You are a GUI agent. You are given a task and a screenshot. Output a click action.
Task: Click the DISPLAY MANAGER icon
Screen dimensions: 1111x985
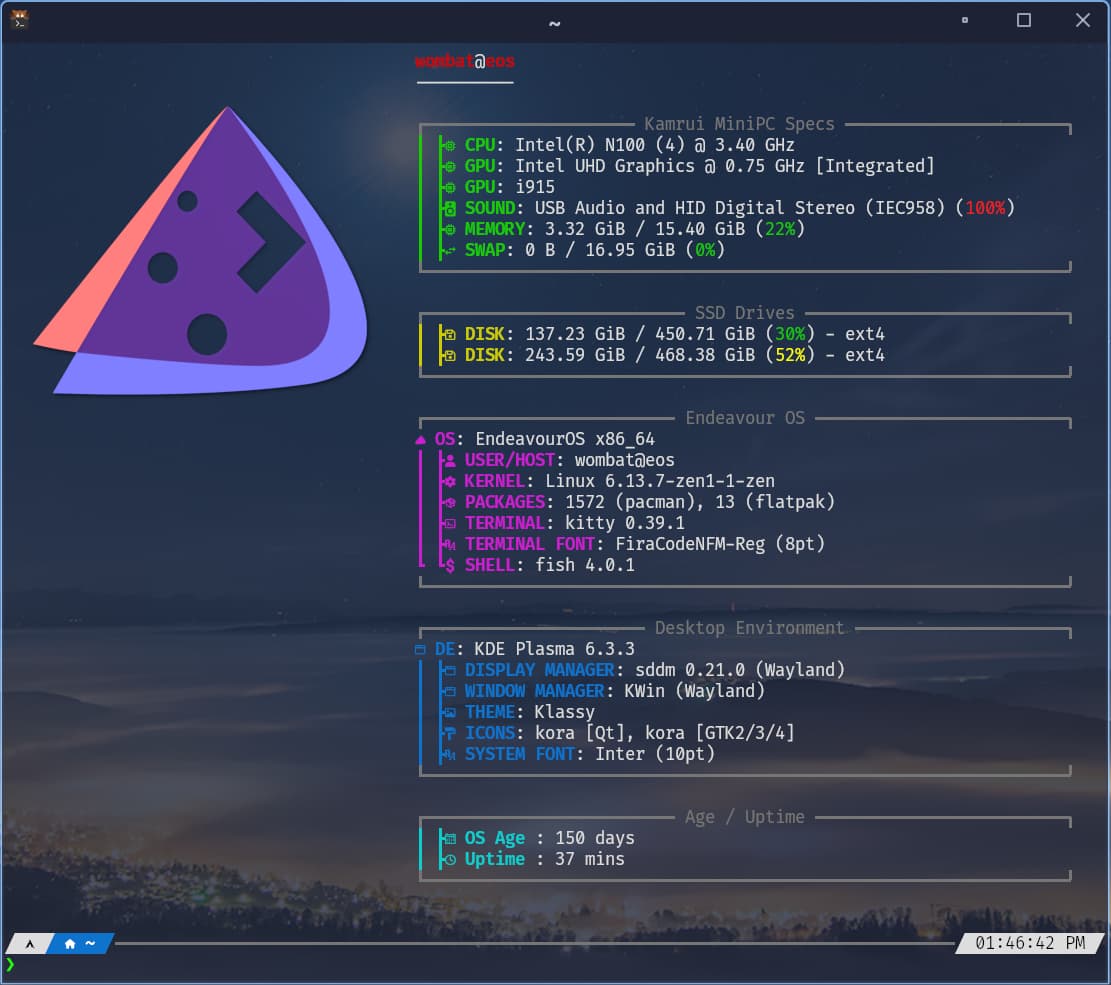coord(449,670)
